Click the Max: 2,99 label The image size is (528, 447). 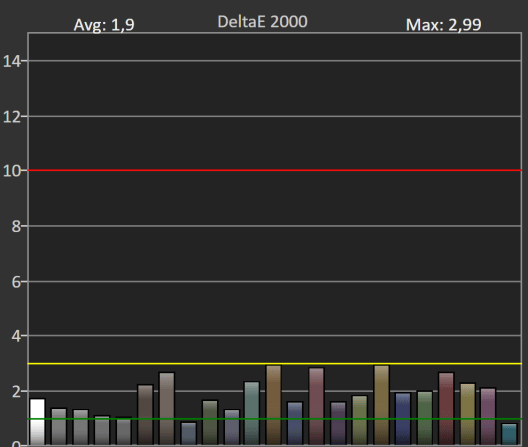click(x=443, y=25)
